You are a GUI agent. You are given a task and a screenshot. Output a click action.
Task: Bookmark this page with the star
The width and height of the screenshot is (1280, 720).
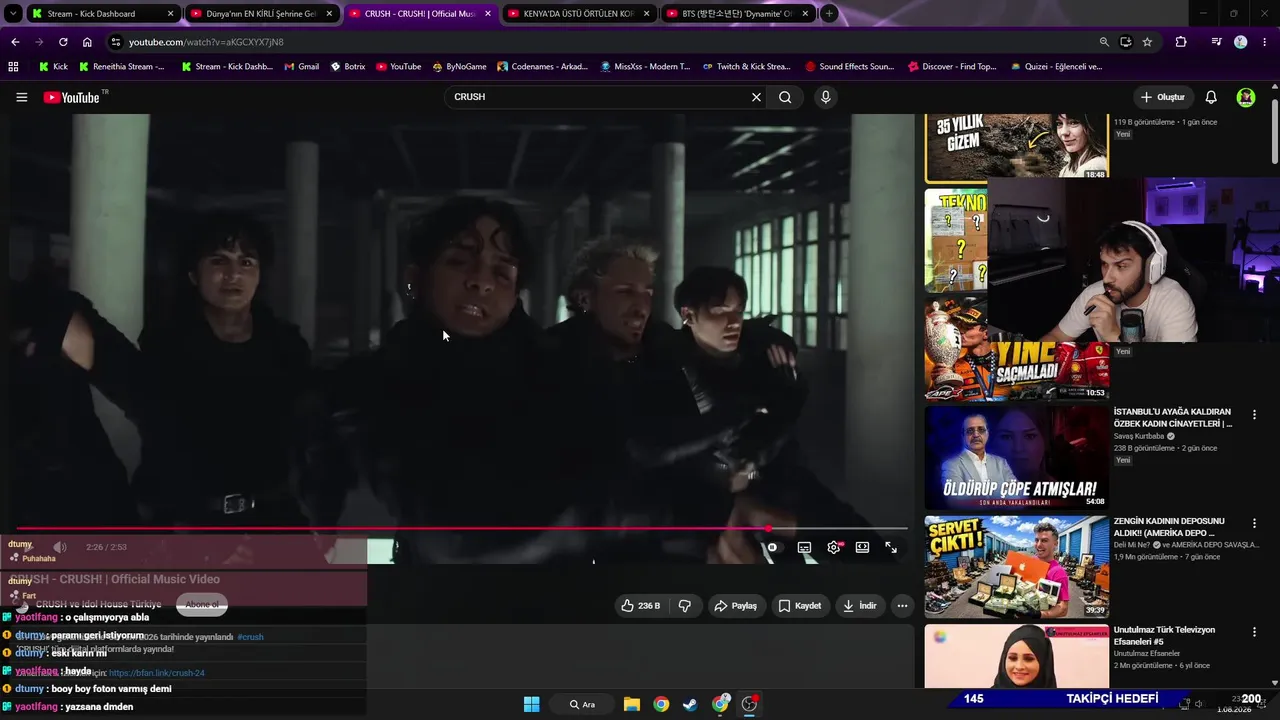1147,42
